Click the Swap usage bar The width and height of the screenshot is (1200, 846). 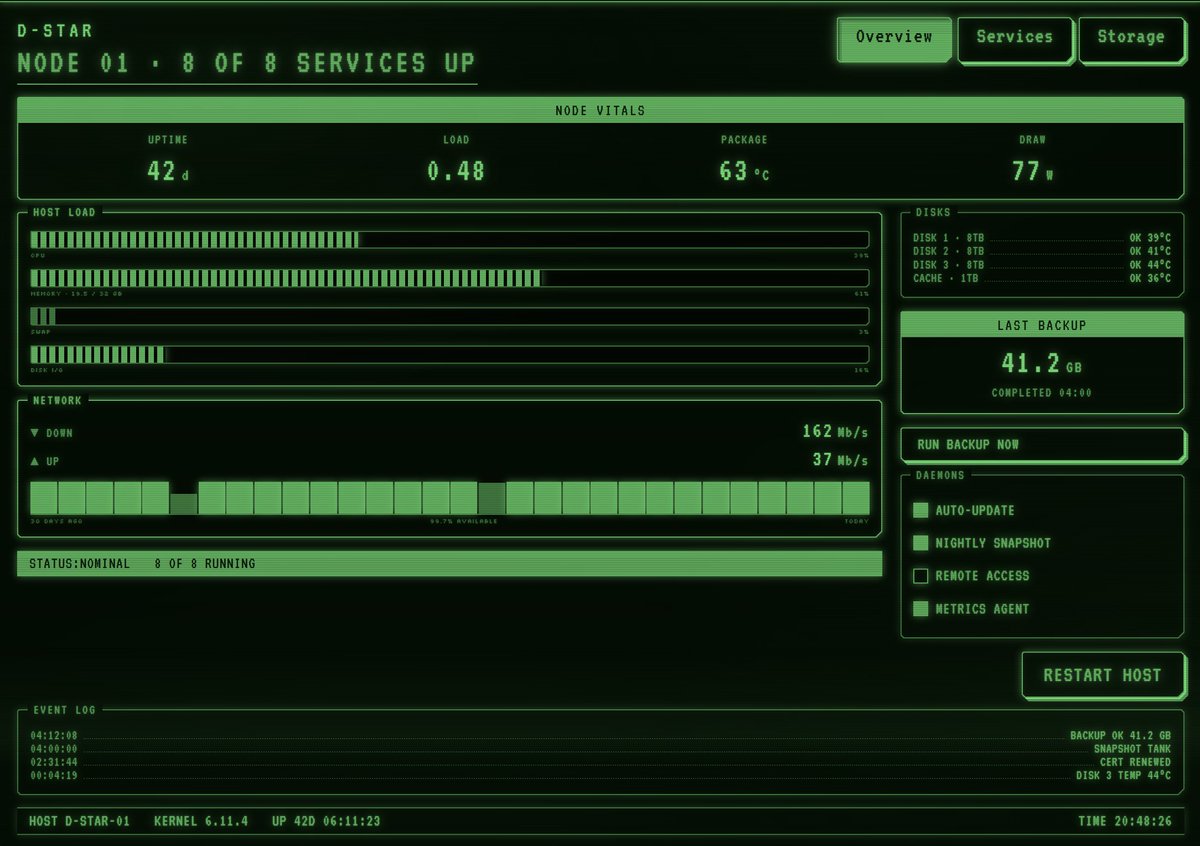coord(449,316)
